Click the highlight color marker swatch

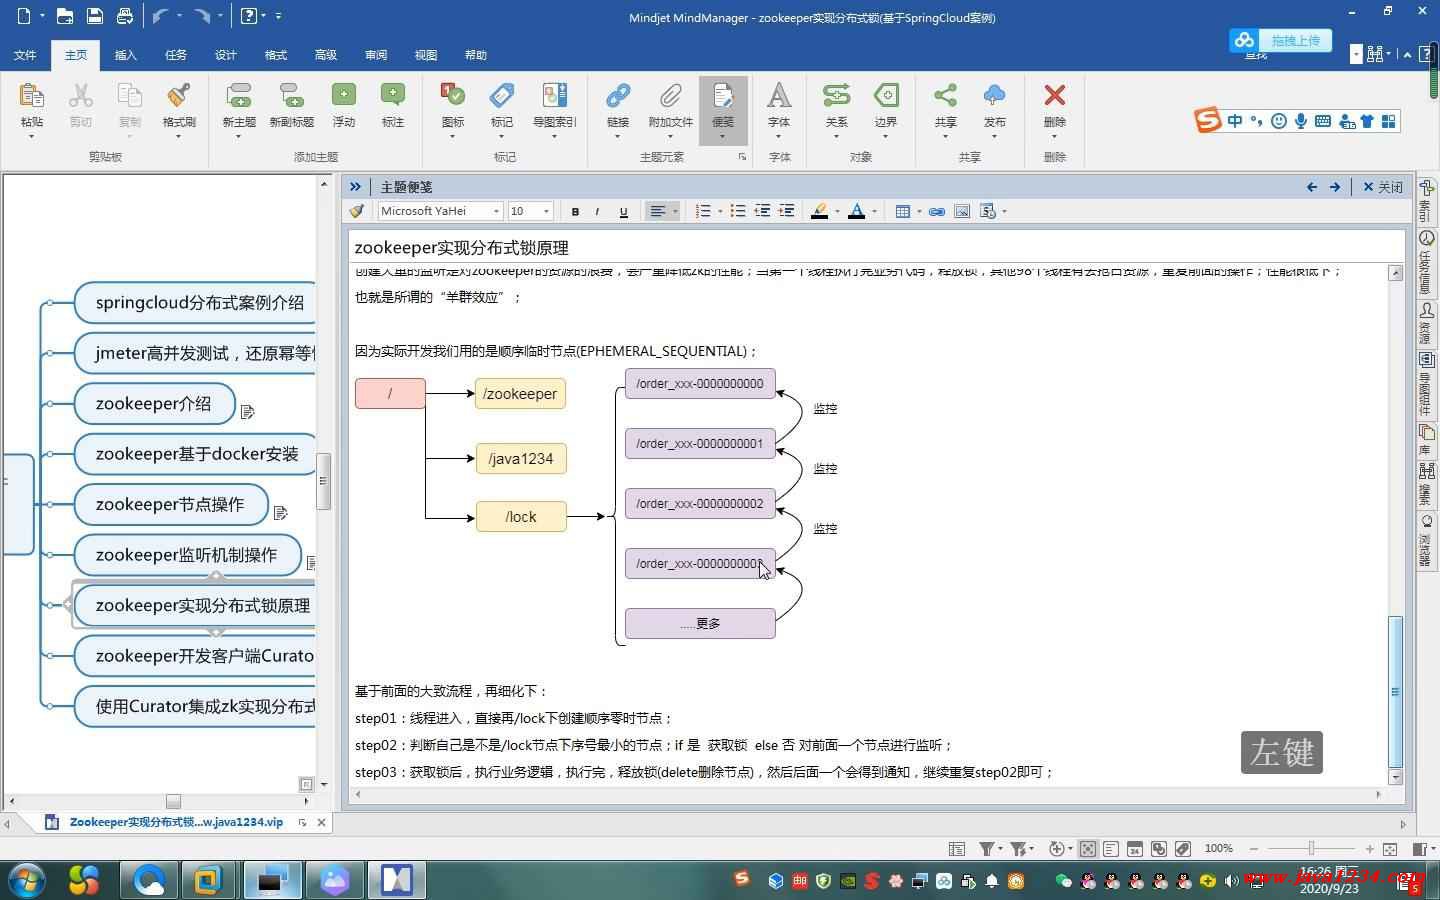pos(820,211)
